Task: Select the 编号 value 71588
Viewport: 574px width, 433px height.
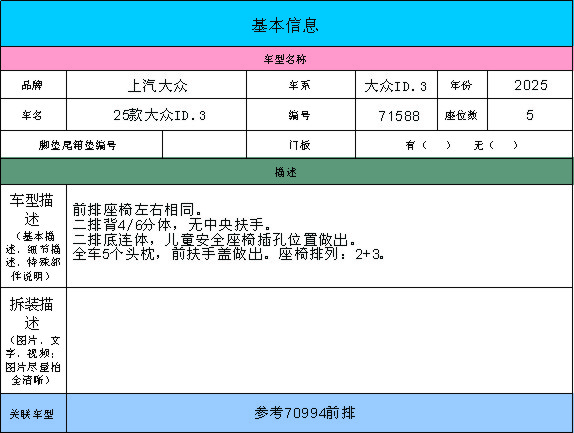Action: point(396,115)
